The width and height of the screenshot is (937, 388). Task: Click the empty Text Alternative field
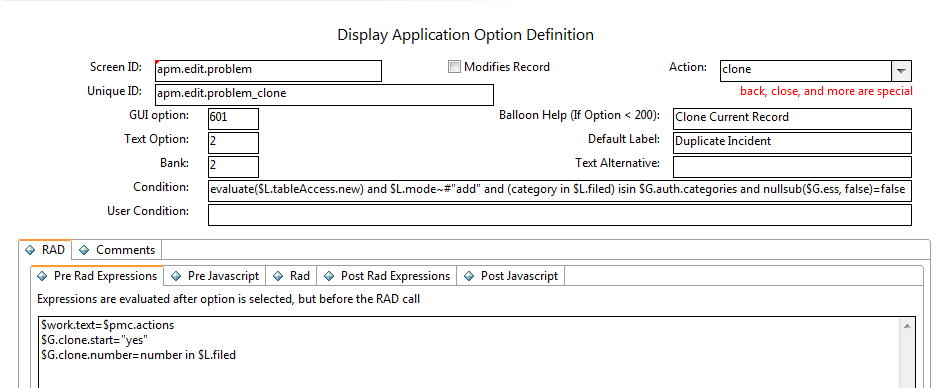click(792, 166)
